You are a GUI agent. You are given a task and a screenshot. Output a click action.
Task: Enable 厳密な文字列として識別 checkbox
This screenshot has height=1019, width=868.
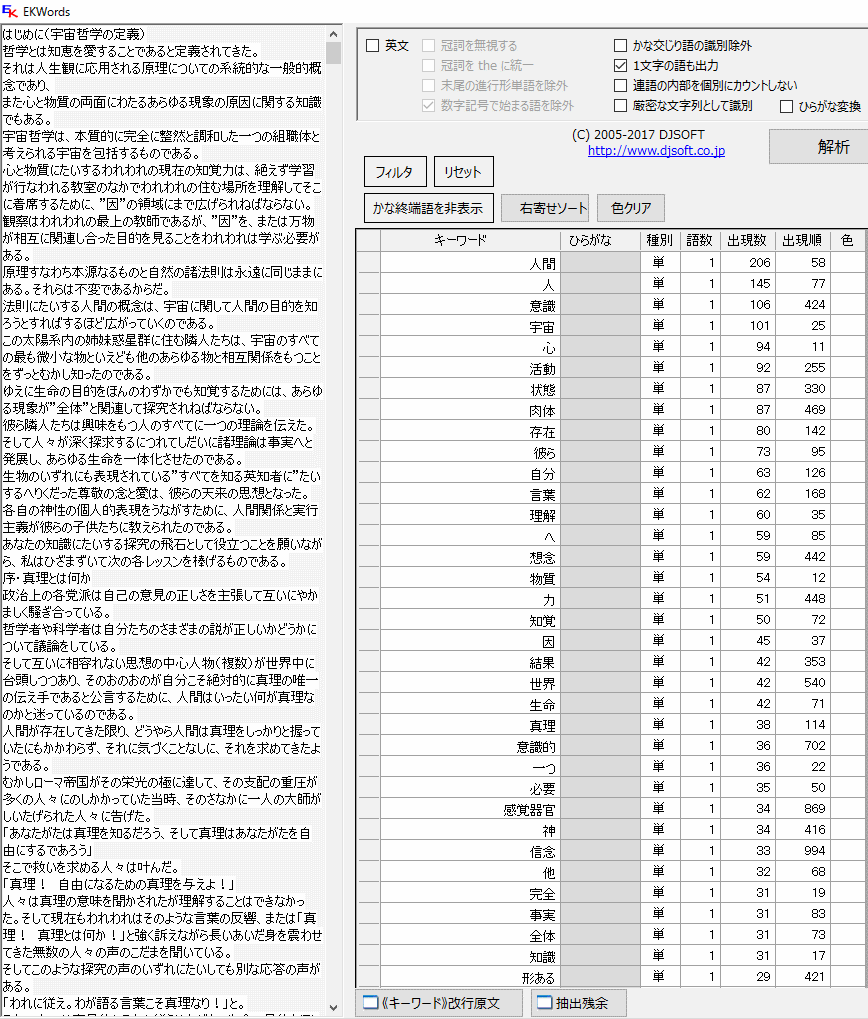click(620, 105)
